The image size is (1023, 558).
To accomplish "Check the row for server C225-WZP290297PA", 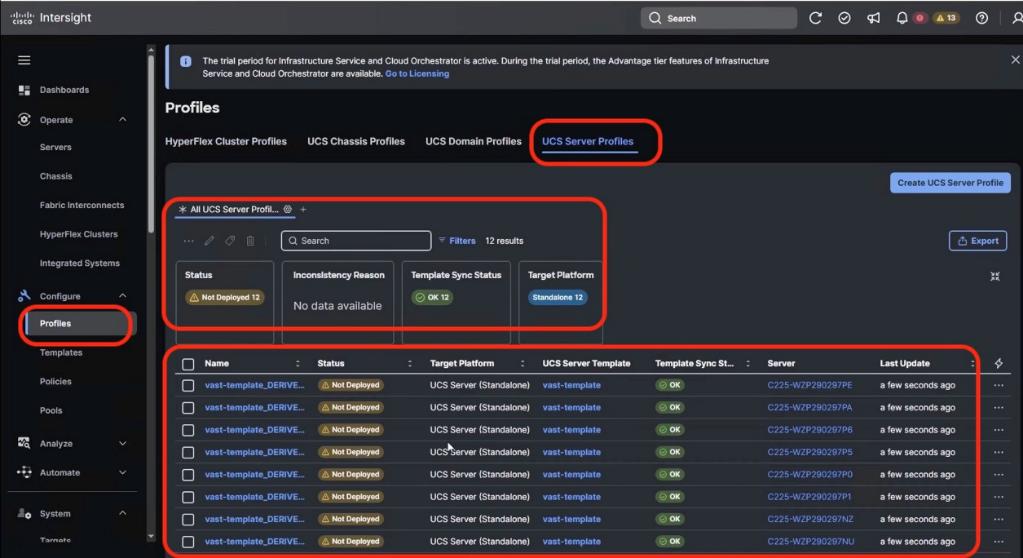I will [x=188, y=408].
